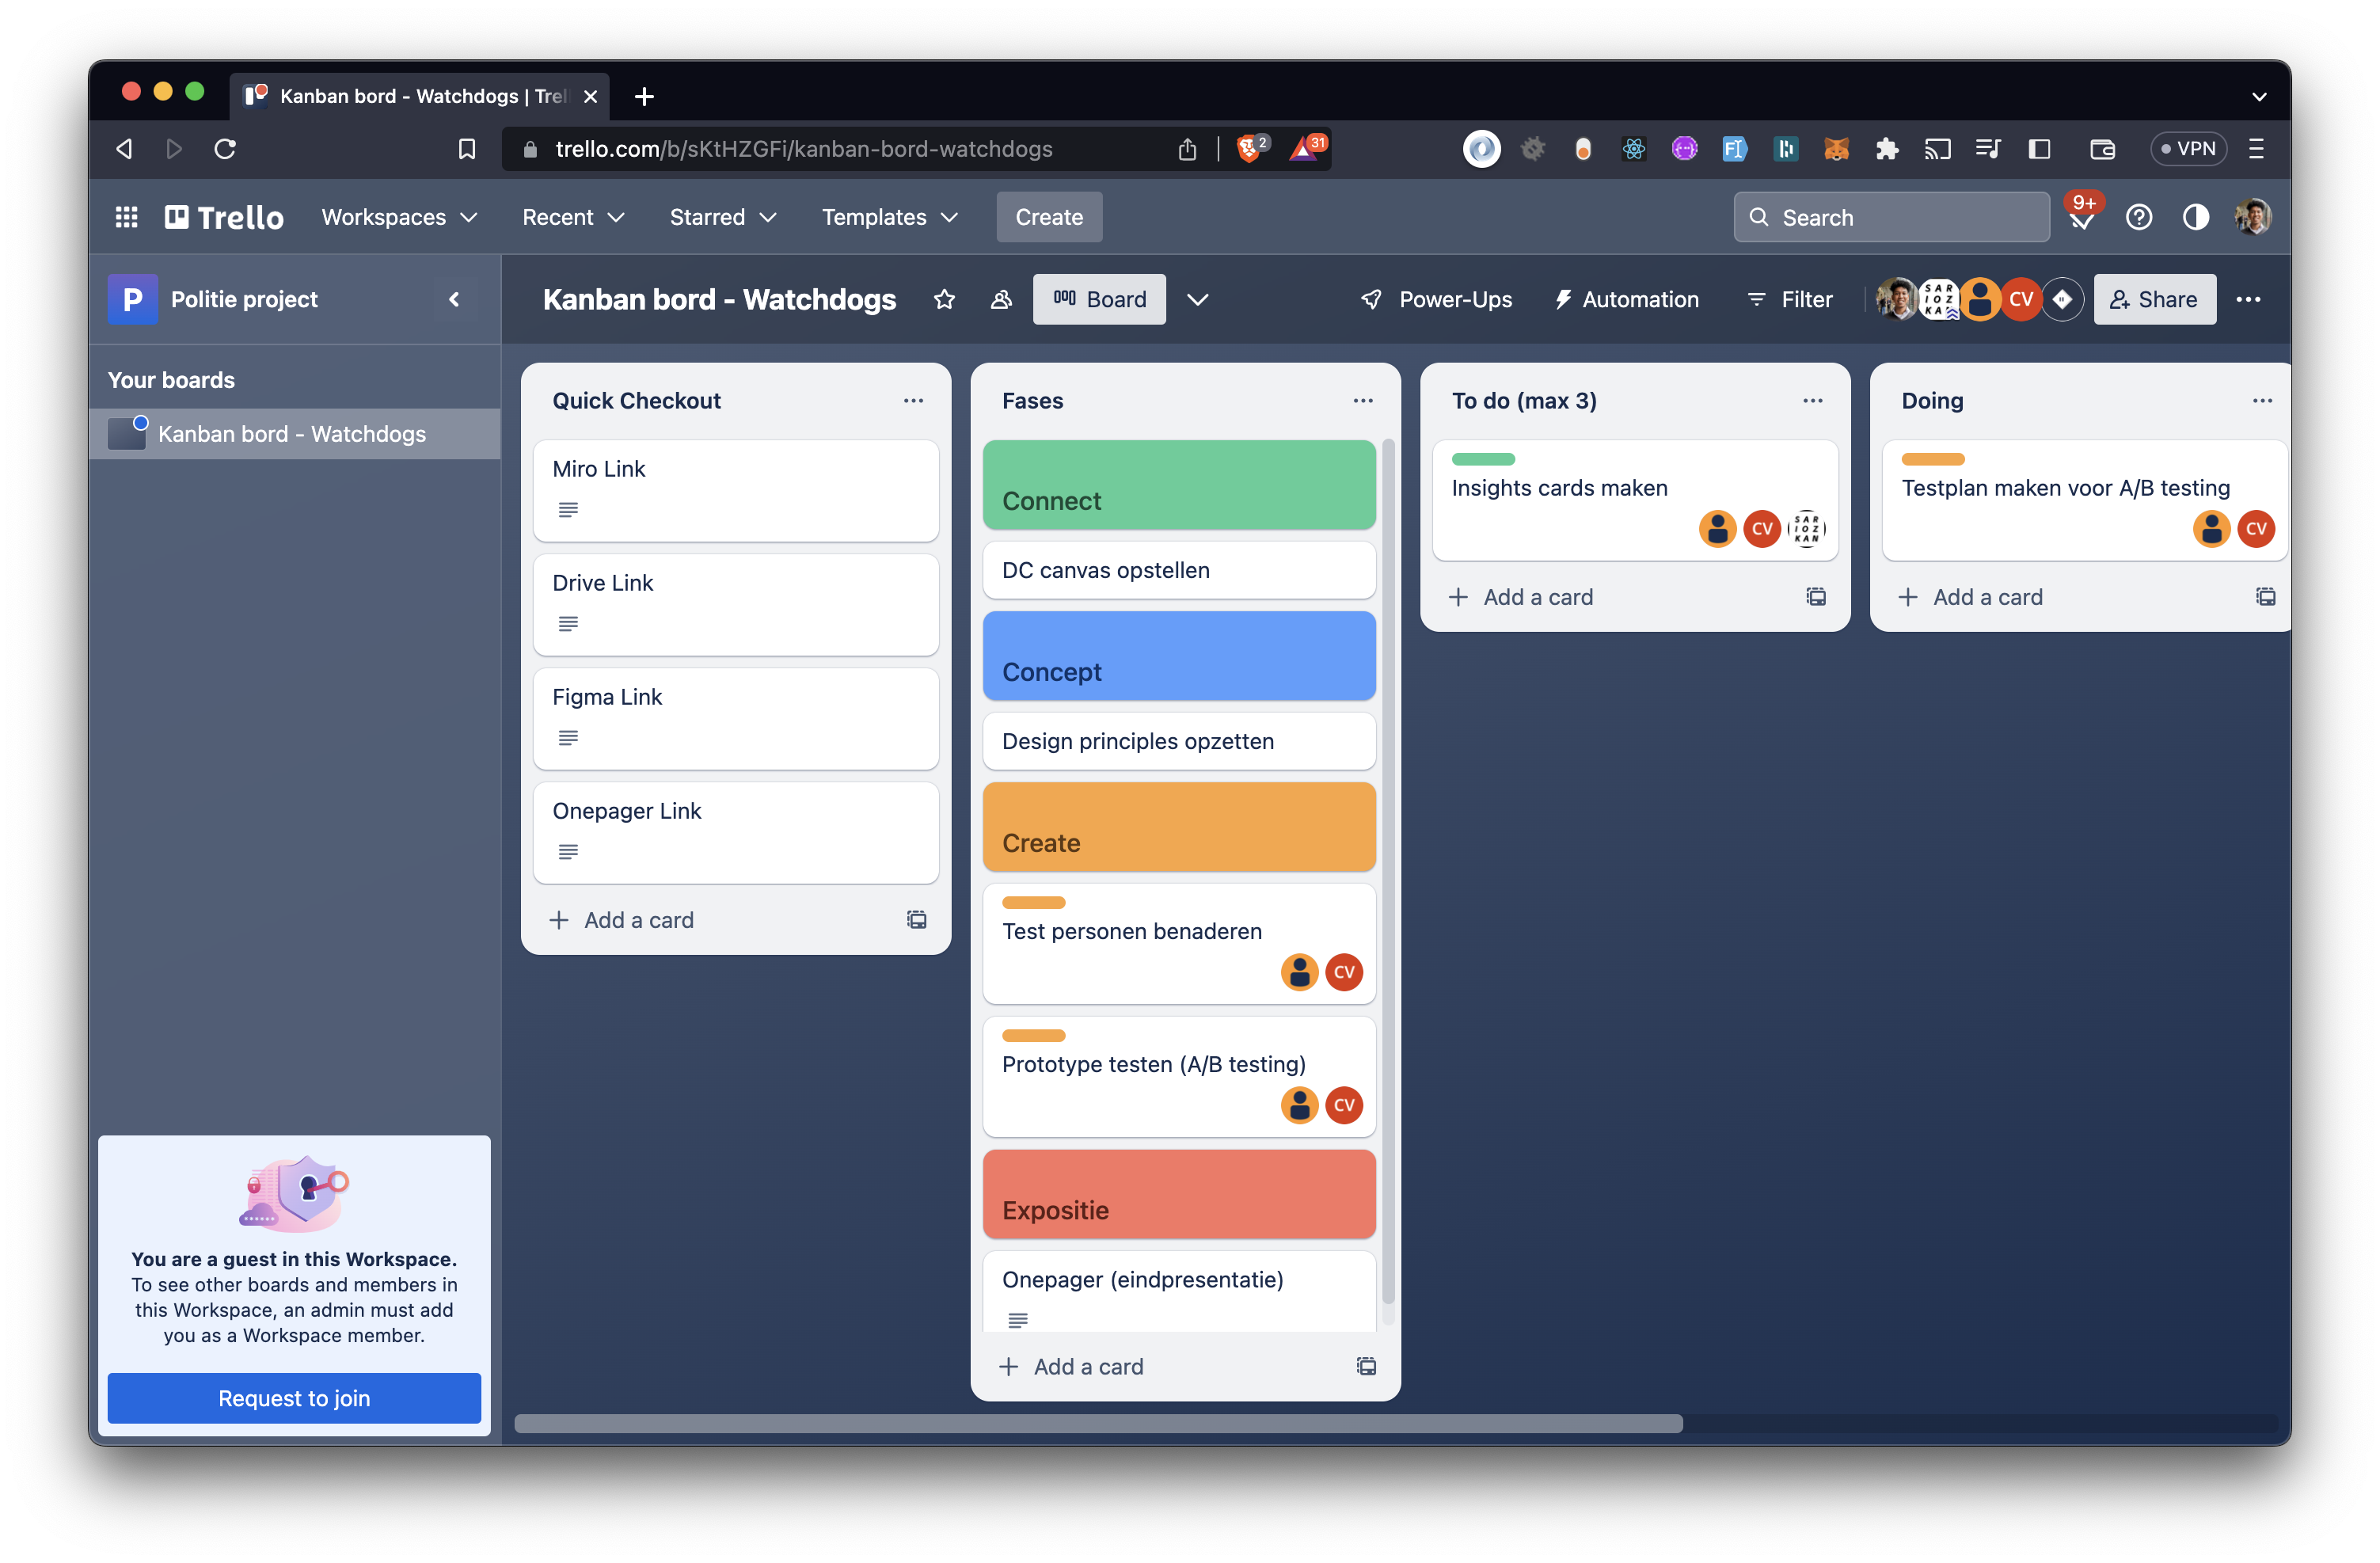The image size is (2380, 1563).
Task: Open the help question mark icon
Action: coord(2139,217)
